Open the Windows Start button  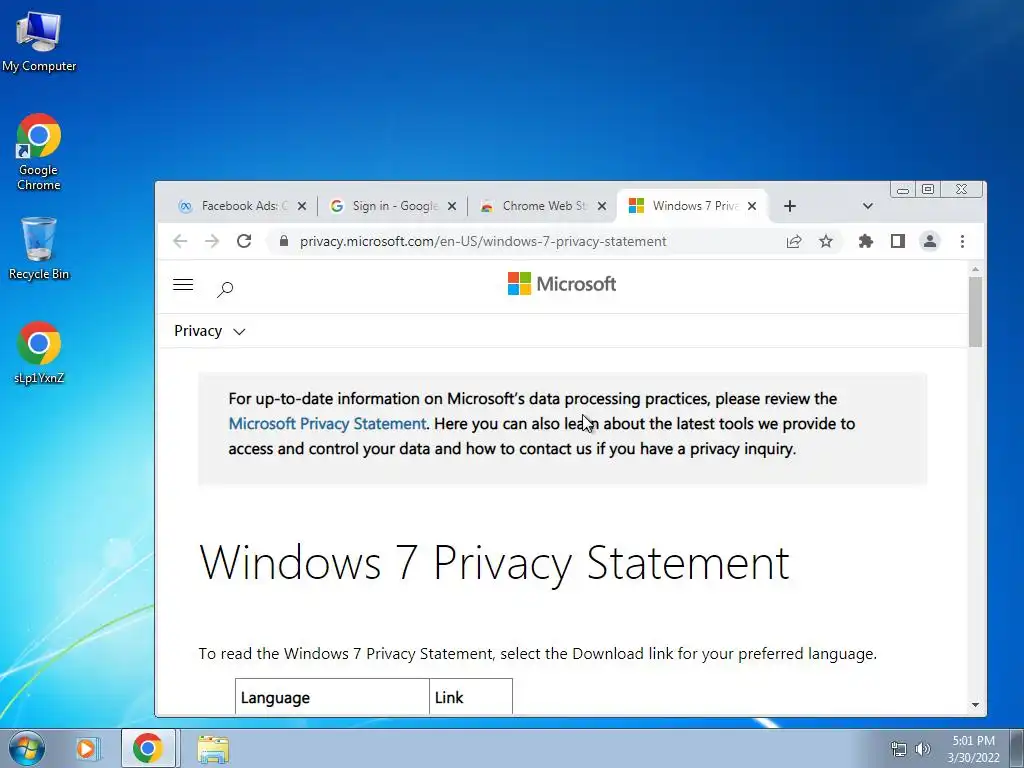click(x=27, y=748)
